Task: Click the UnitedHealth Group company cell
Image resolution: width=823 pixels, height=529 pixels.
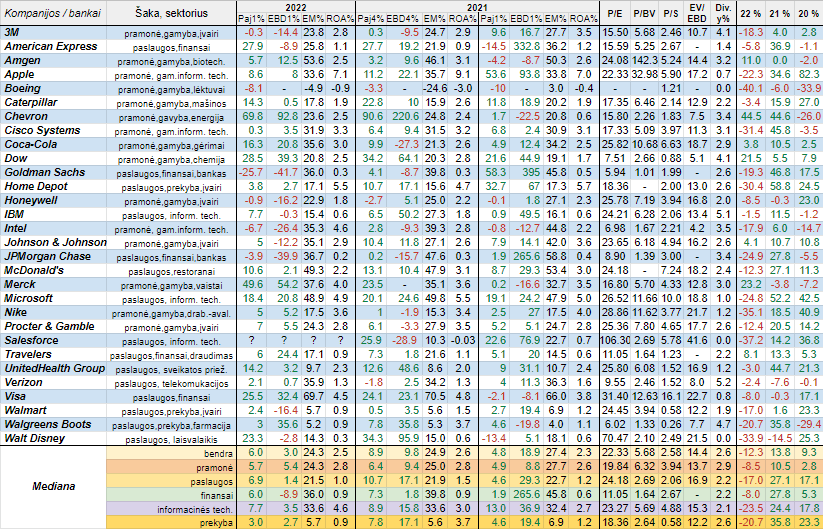Action: point(54,368)
